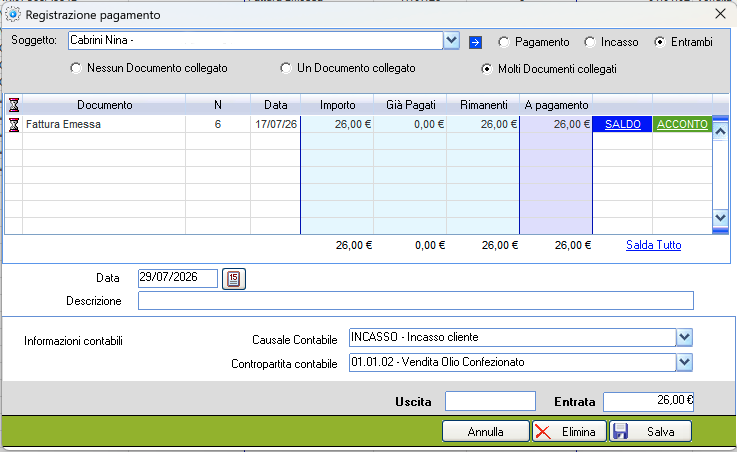Close the Registrazione pagamento dialog
The height and width of the screenshot is (452, 737).
pyautogui.click(x=720, y=14)
